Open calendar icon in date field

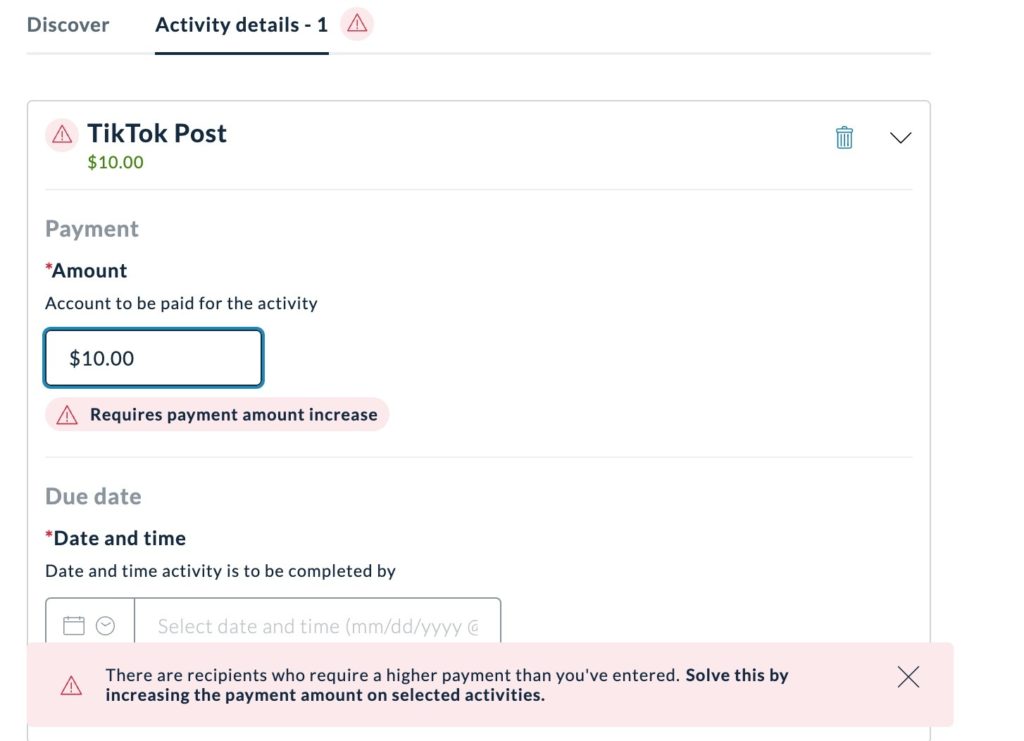coord(74,625)
